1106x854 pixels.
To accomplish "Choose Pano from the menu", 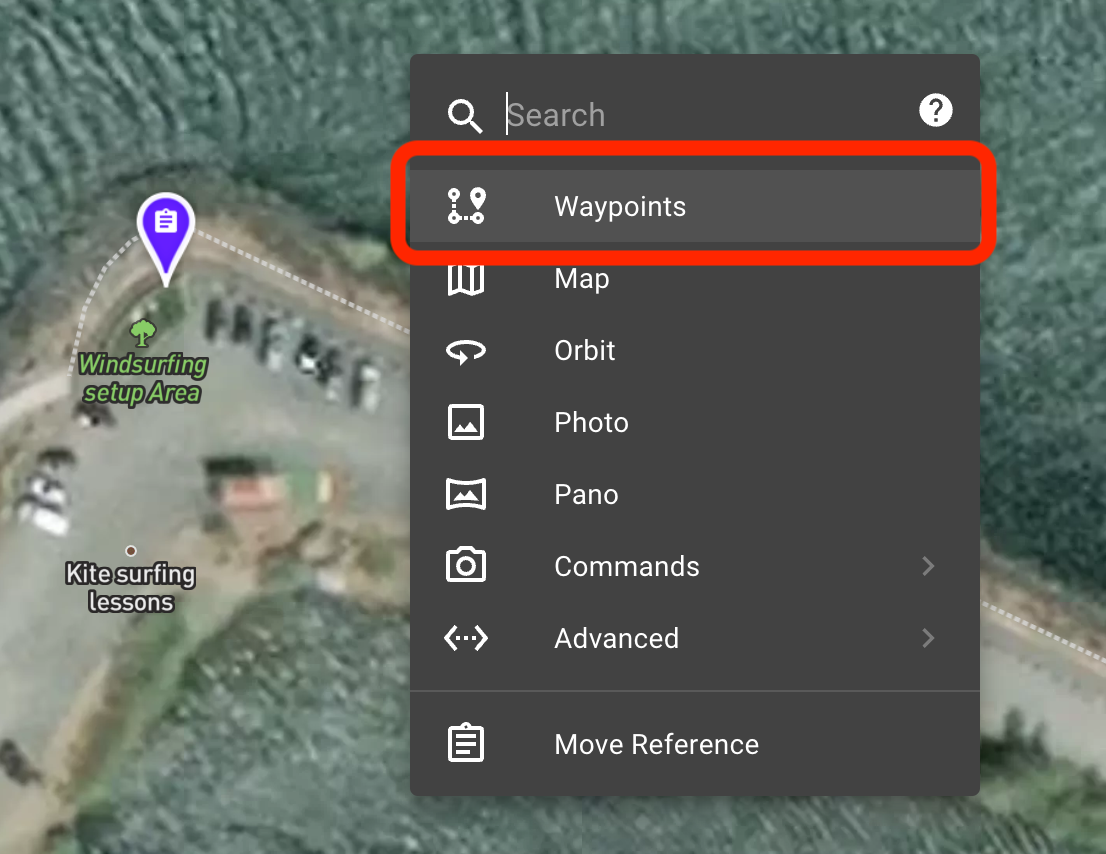I will click(x=586, y=494).
